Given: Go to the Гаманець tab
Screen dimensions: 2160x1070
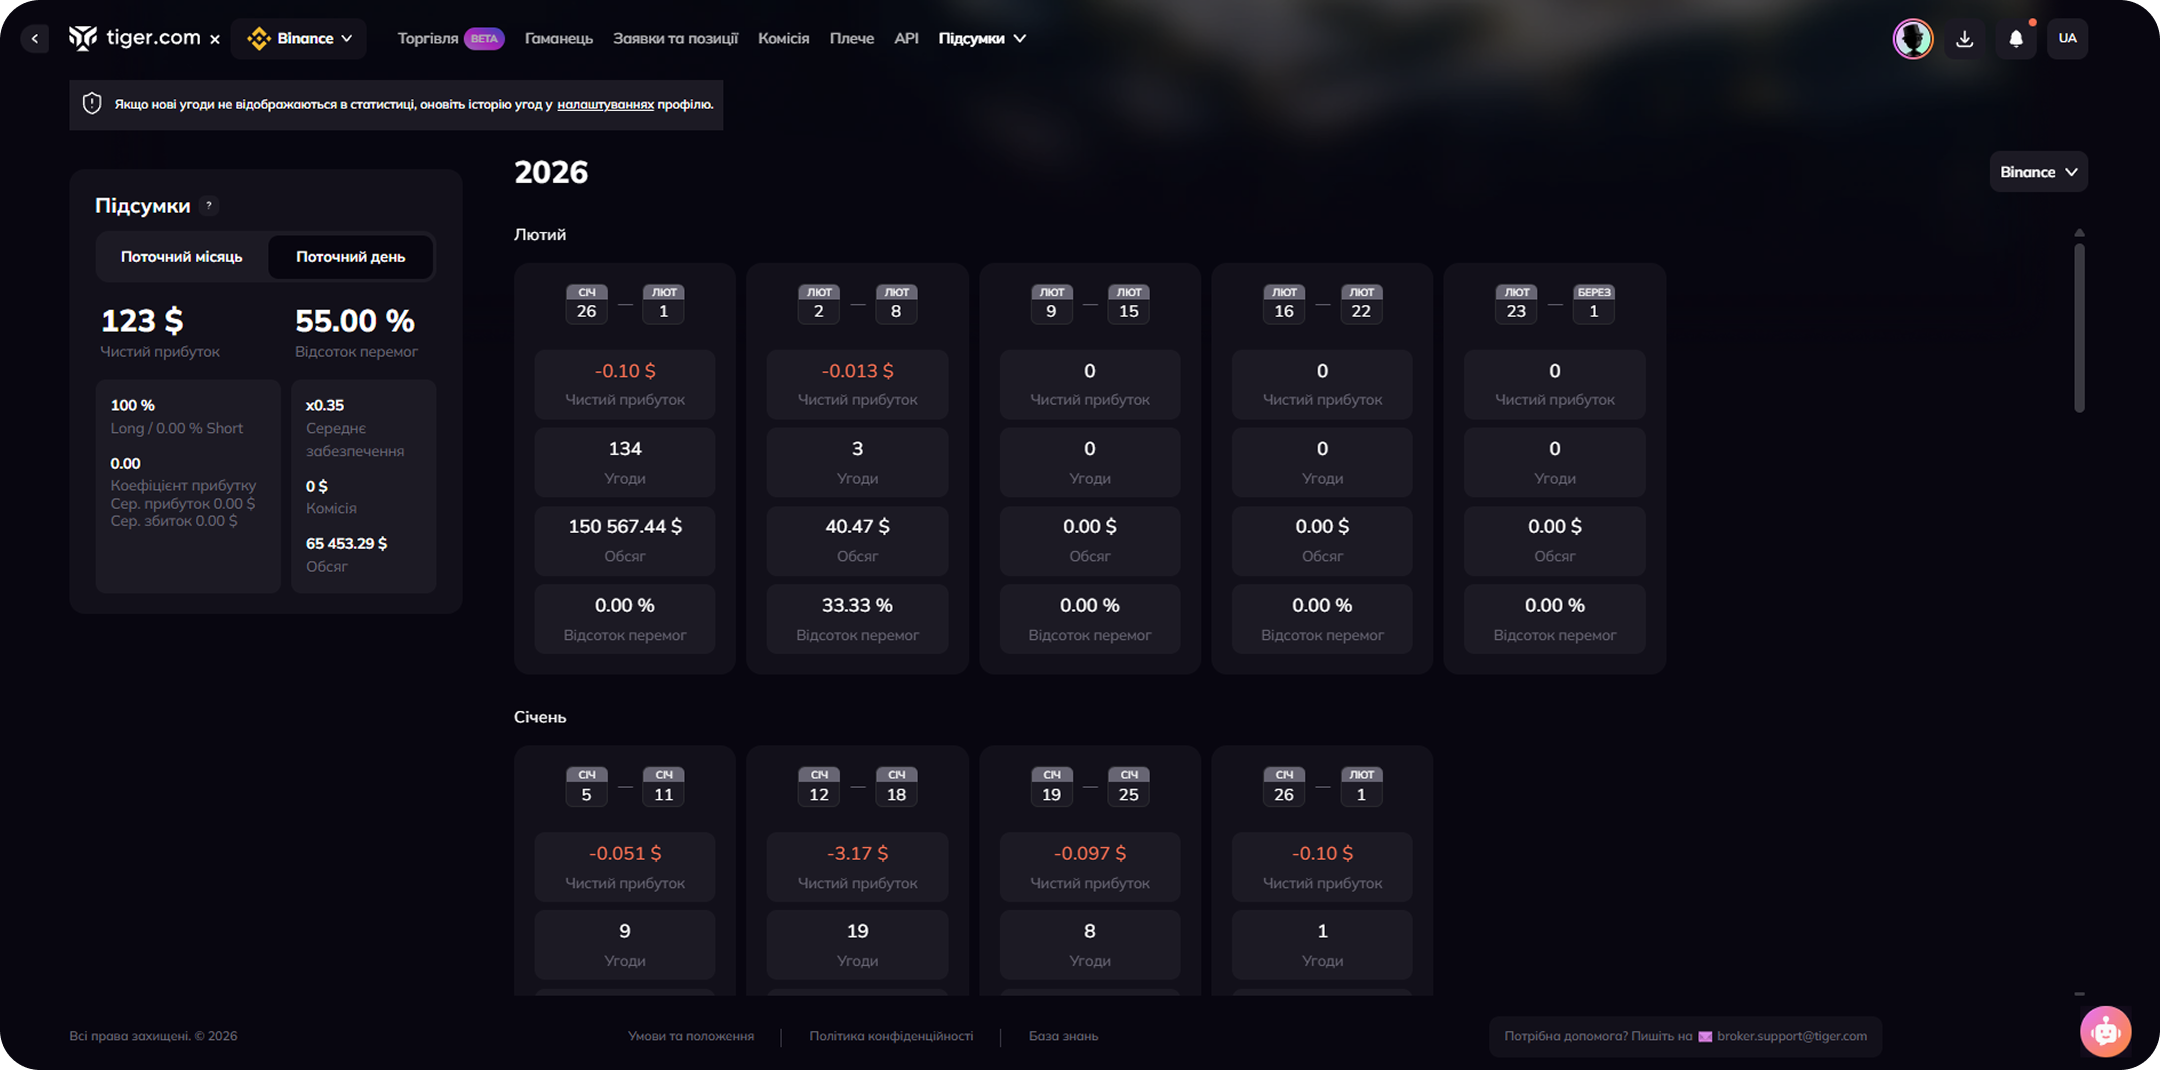Looking at the screenshot, I should tap(558, 39).
